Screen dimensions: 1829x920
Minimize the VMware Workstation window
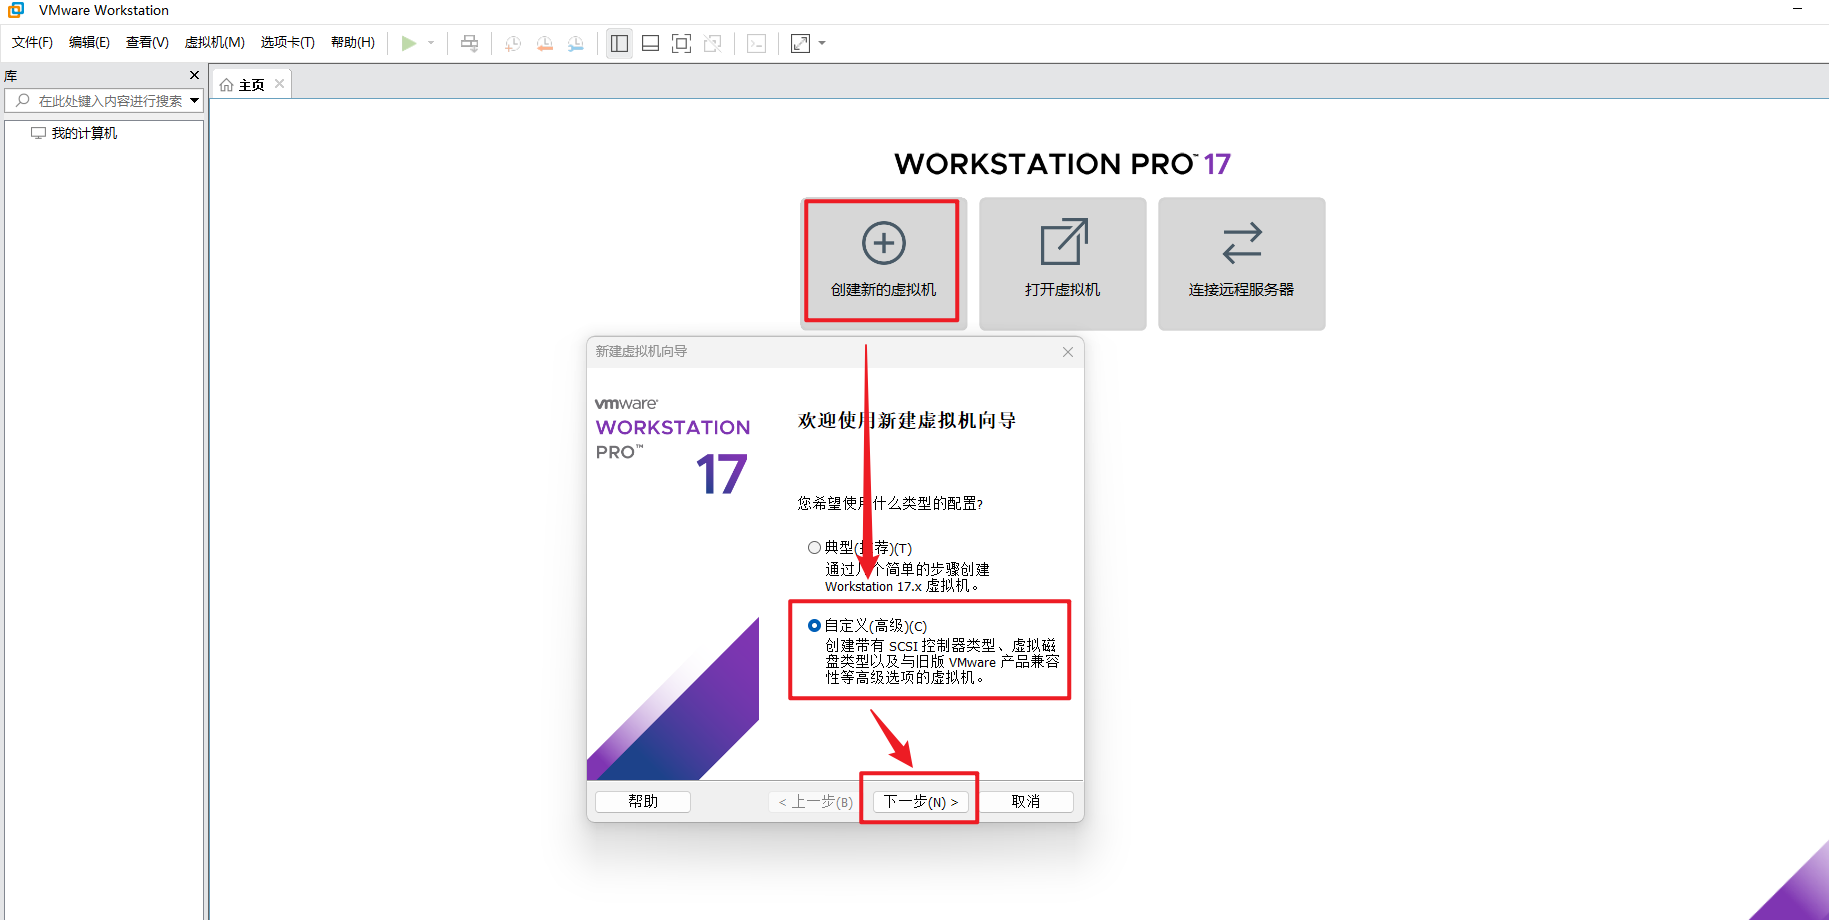pyautogui.click(x=1797, y=9)
